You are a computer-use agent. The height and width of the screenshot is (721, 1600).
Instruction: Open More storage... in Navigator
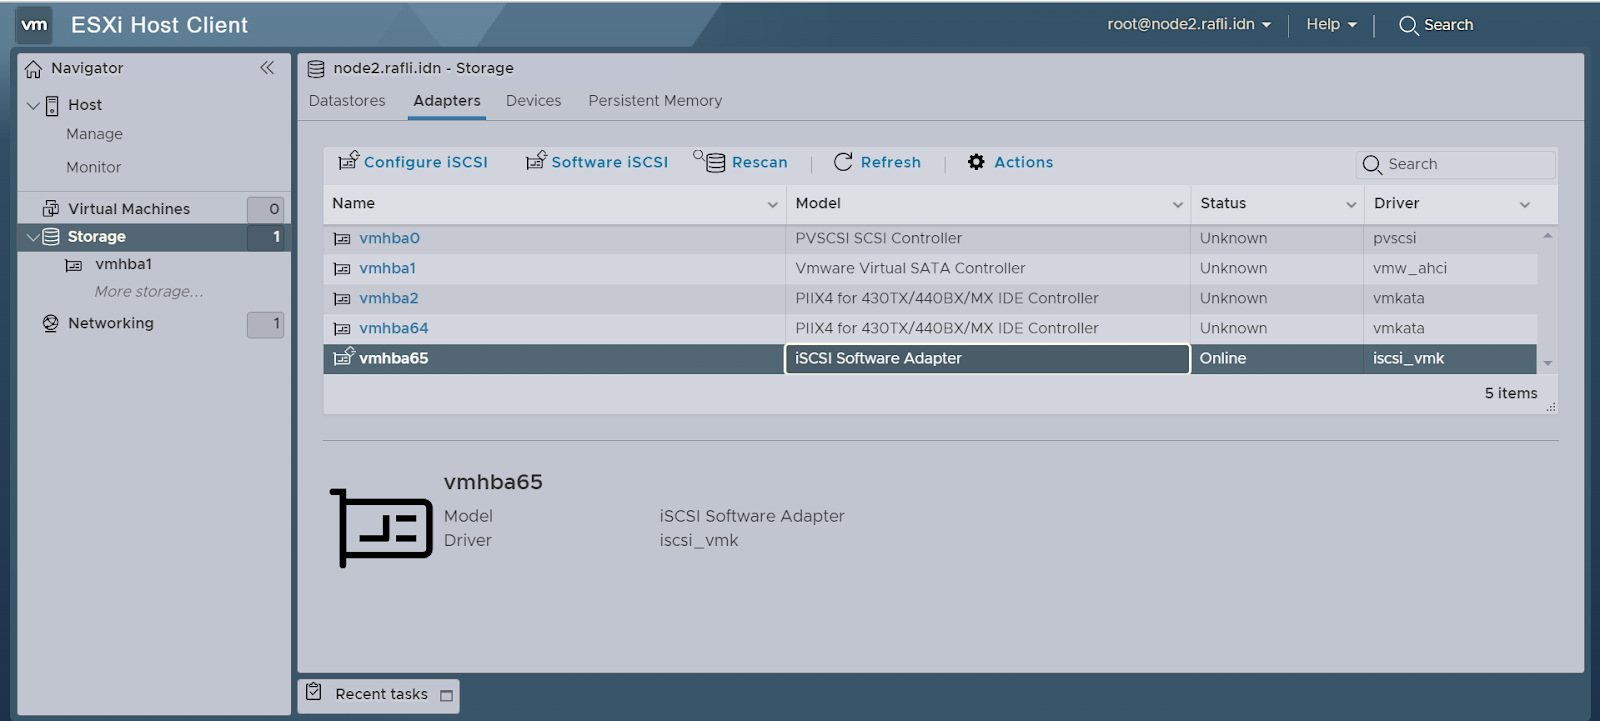click(149, 292)
